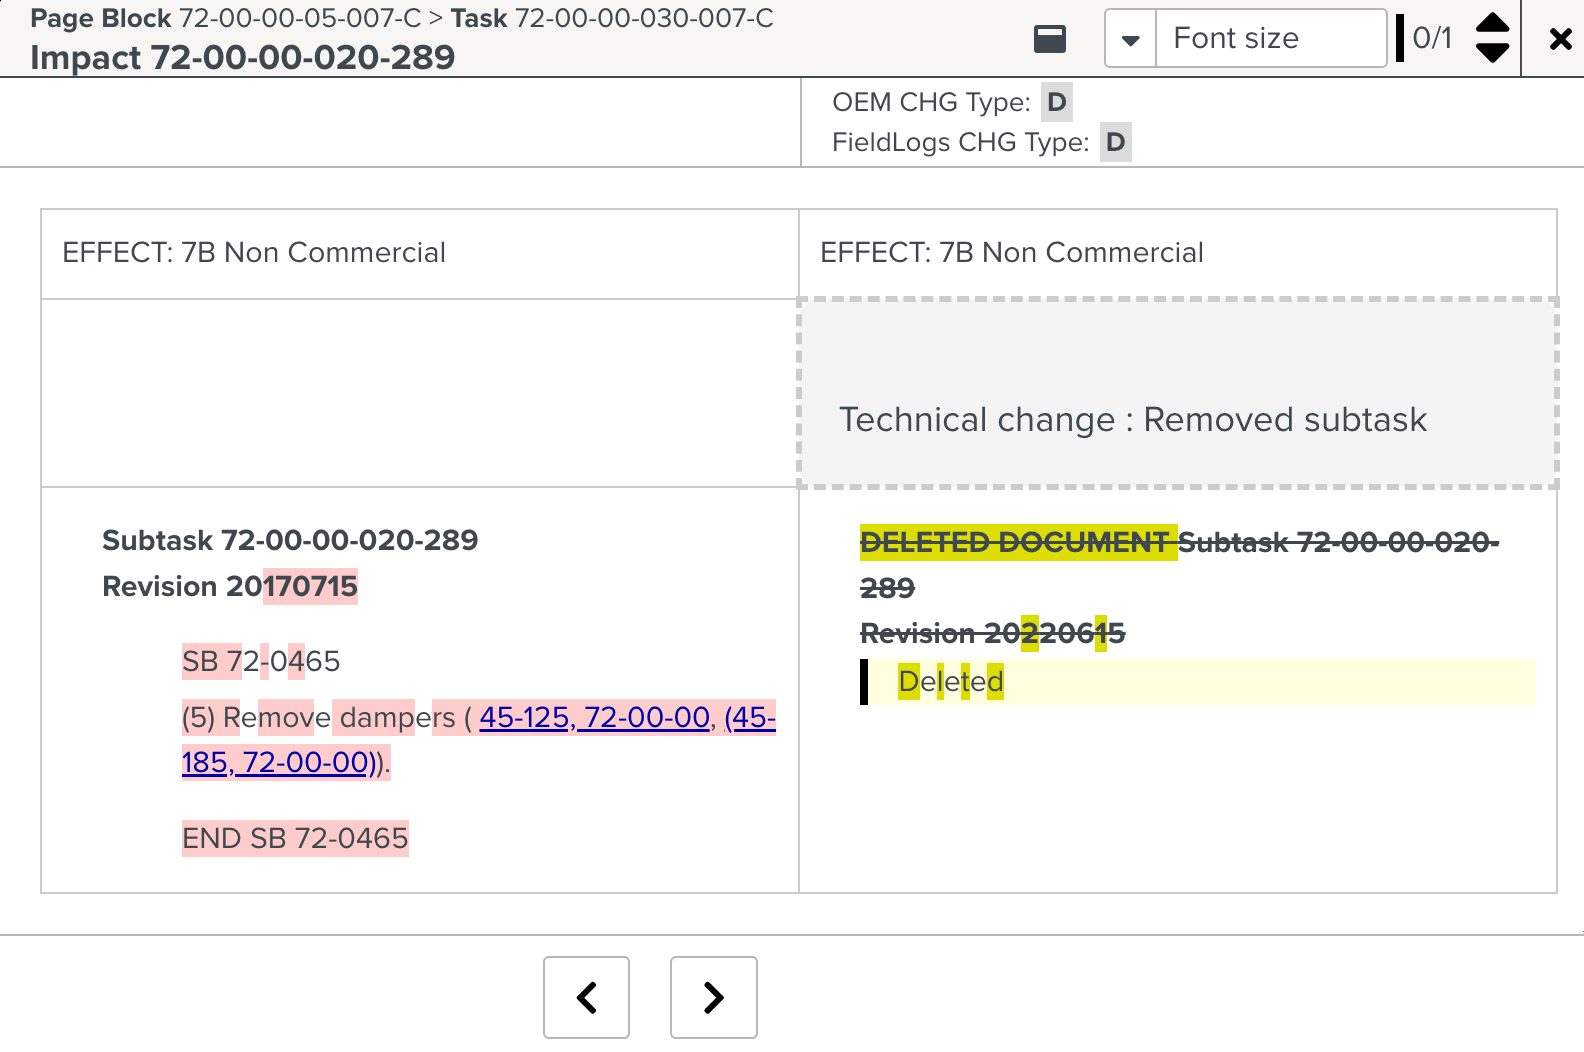This screenshot has height=1052, width=1584.
Task: Click Task 72-00-00-030-007-C breadcrumb
Action: click(x=612, y=18)
